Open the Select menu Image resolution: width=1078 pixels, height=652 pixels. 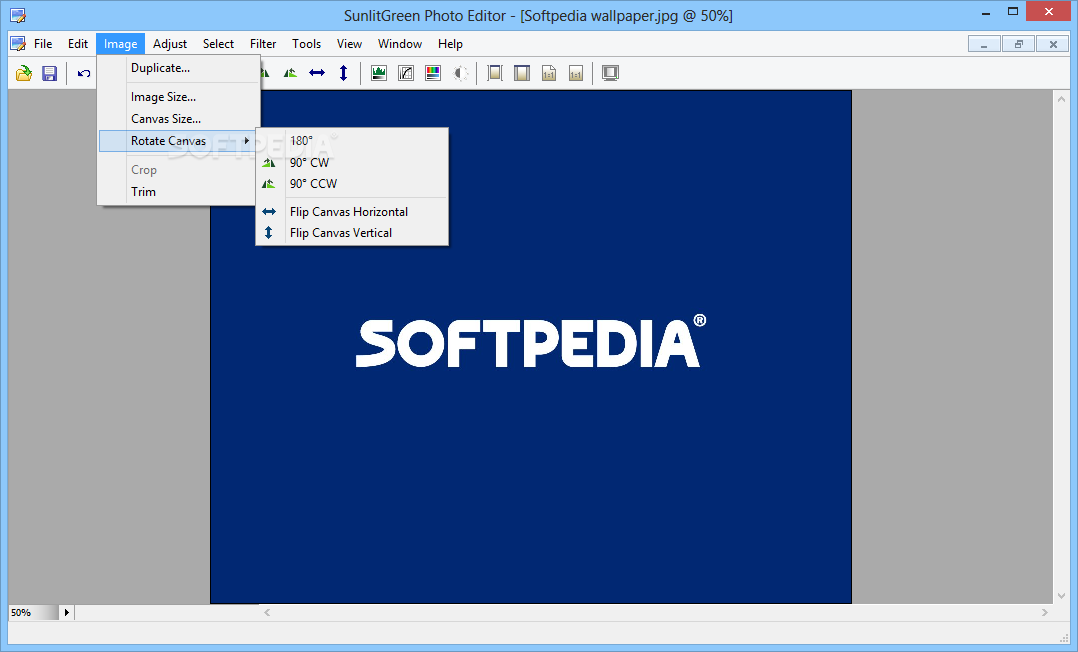click(x=219, y=43)
